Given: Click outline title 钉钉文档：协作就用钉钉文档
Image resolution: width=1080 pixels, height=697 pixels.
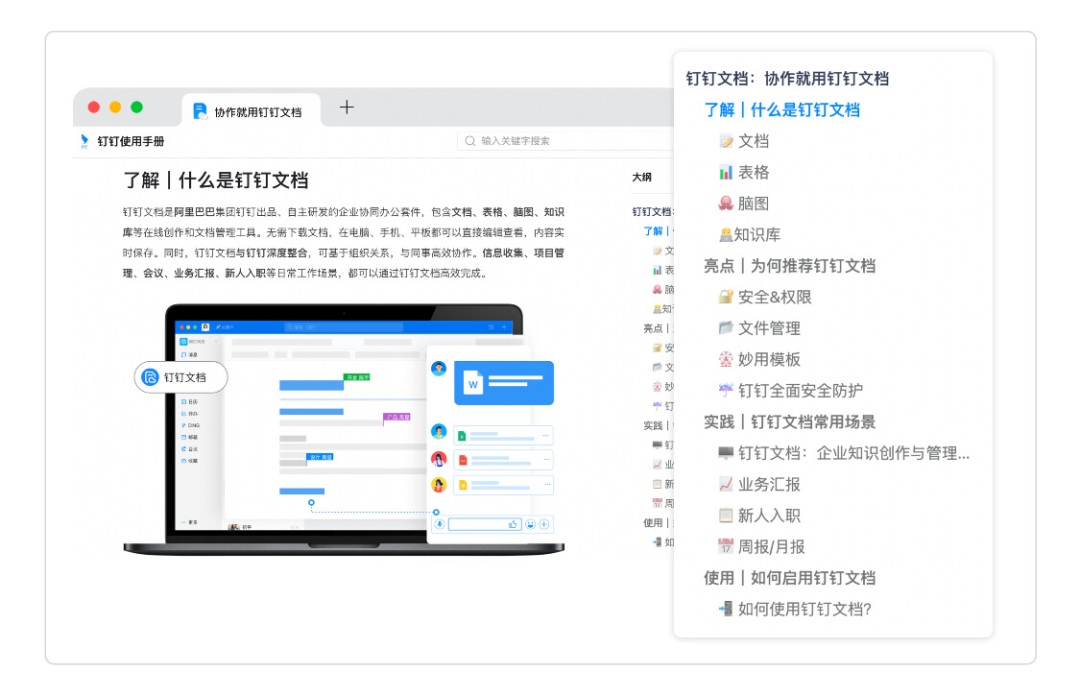Looking at the screenshot, I should (787, 79).
